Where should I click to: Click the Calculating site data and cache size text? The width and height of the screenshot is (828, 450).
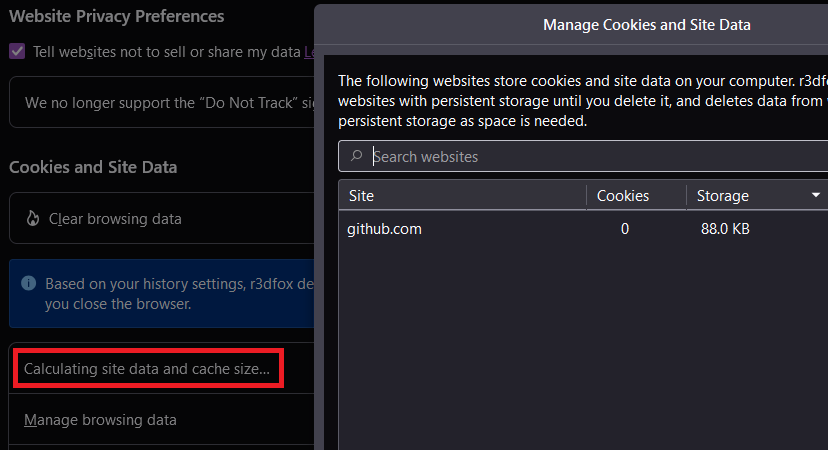coord(147,369)
